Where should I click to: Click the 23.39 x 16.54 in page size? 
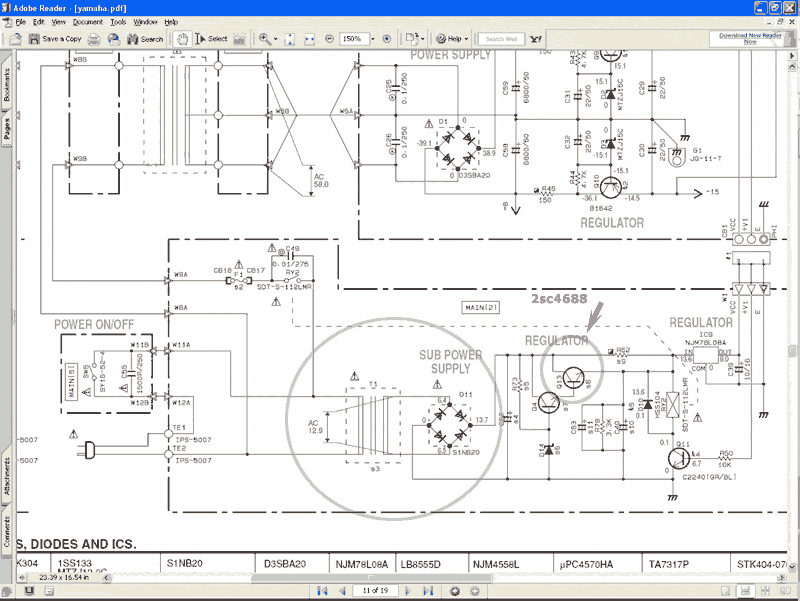(x=64, y=578)
